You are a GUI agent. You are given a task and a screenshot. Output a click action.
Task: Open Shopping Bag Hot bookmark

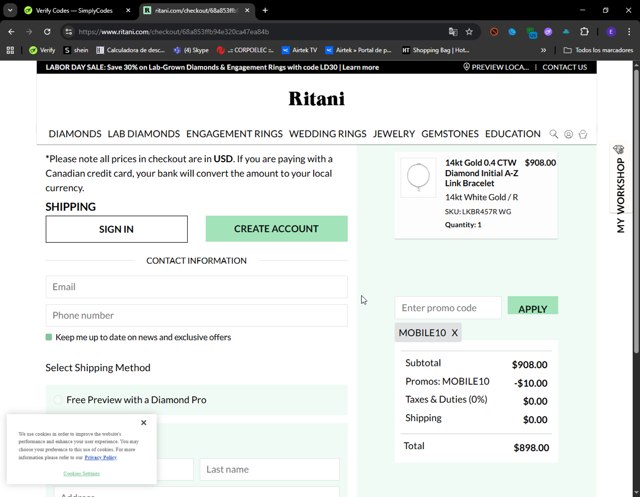pos(436,50)
